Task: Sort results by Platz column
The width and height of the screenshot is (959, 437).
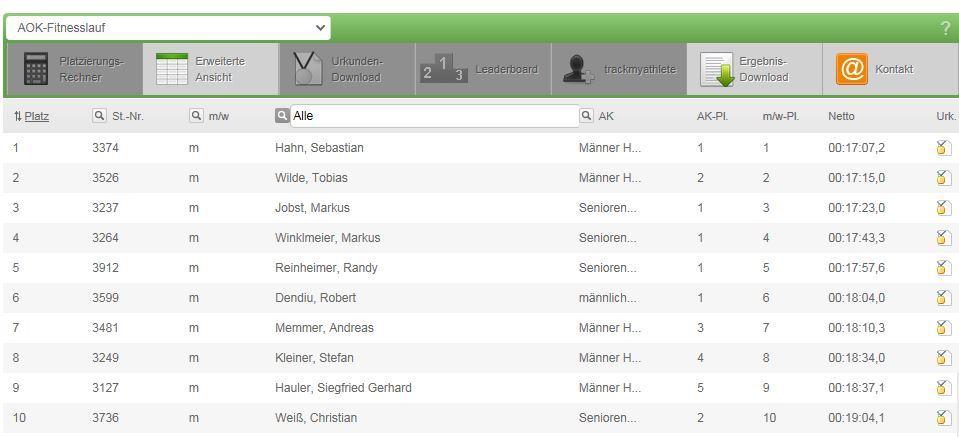Action: coord(36,116)
